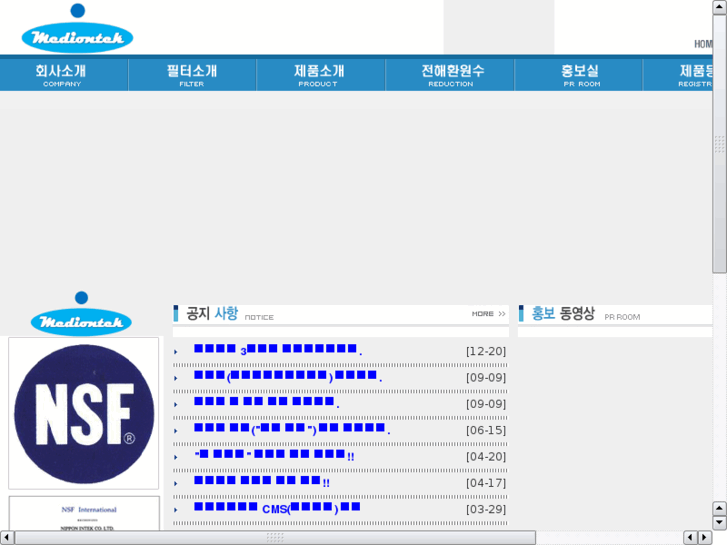The width and height of the screenshot is (727, 545).
Task: Open the CMS notice dated 03-29
Action: click(x=277, y=508)
